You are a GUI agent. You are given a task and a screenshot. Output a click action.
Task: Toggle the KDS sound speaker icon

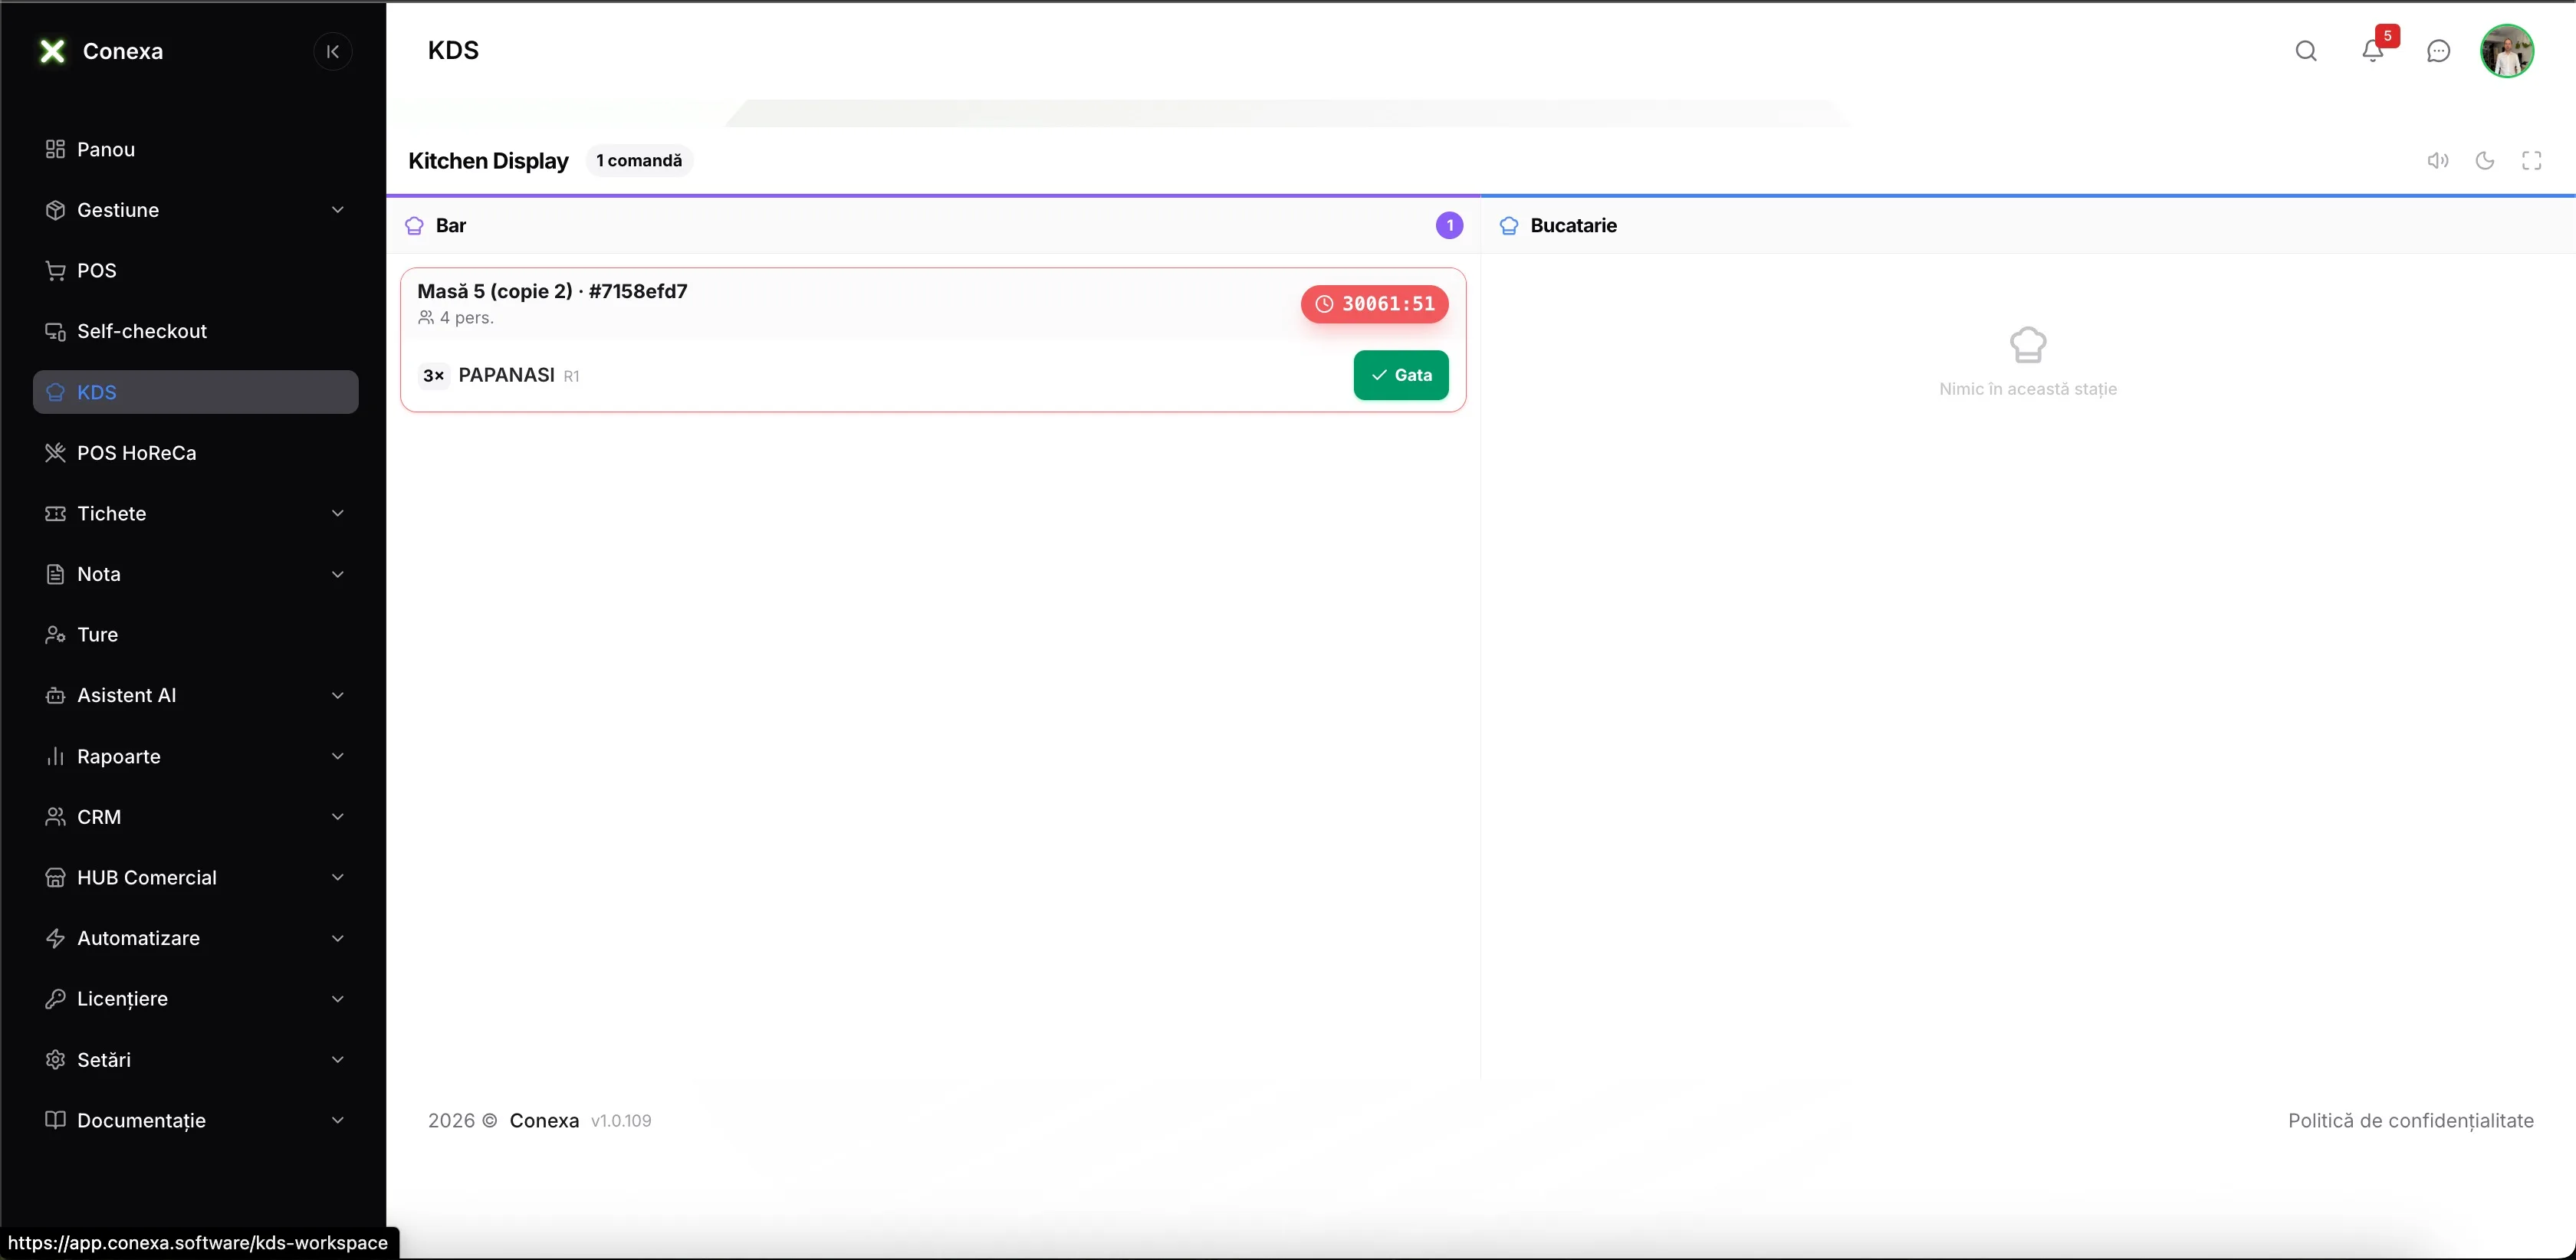[x=2438, y=160]
